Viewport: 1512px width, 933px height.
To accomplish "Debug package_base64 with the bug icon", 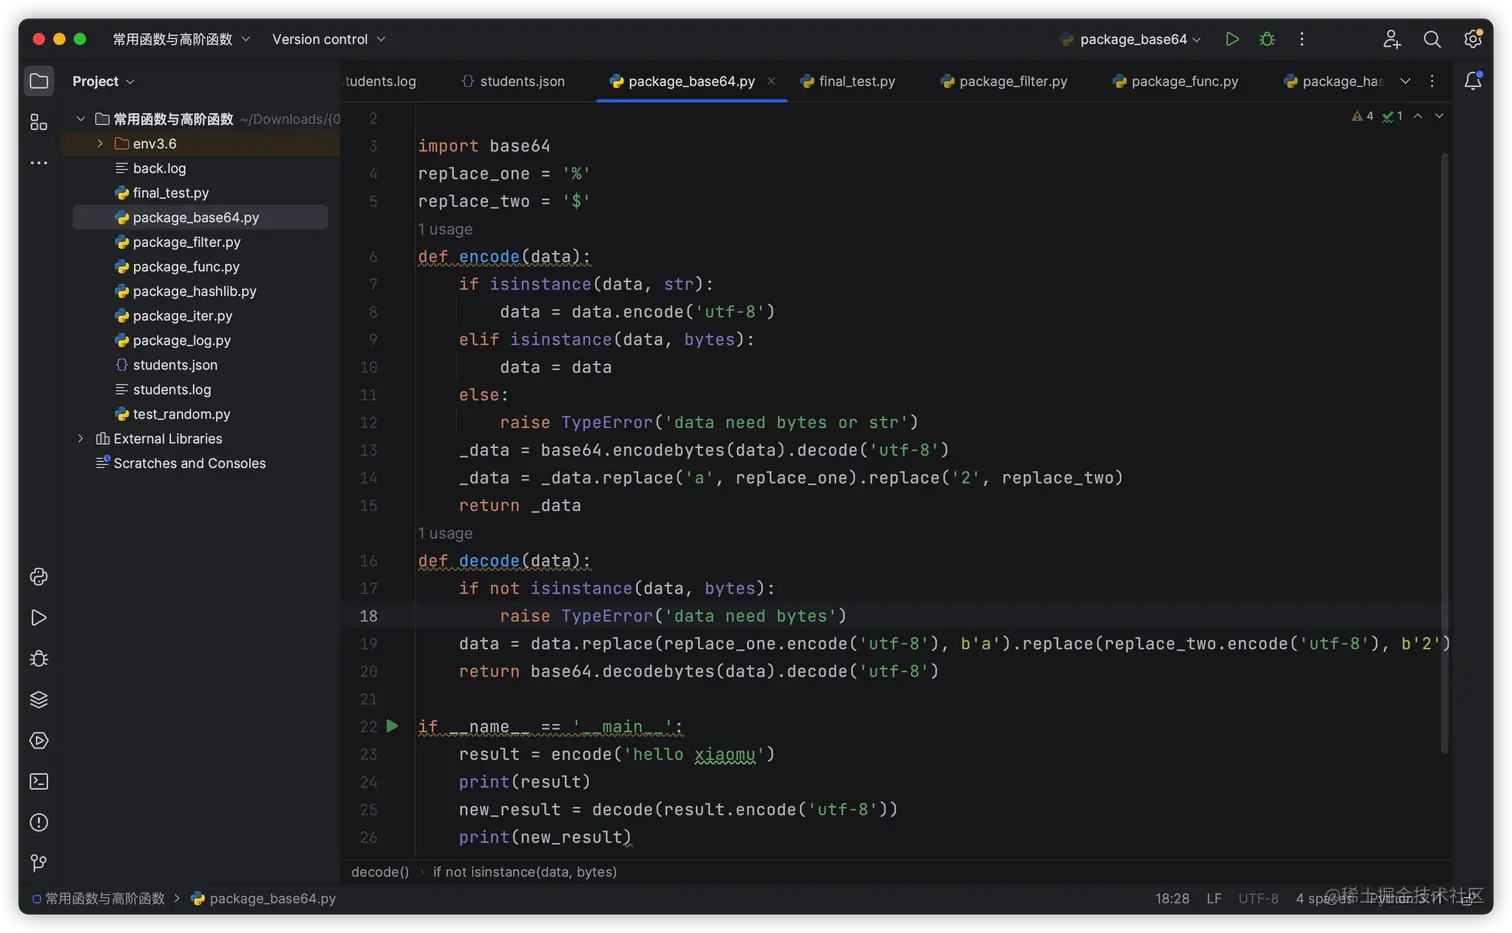I will point(1267,39).
